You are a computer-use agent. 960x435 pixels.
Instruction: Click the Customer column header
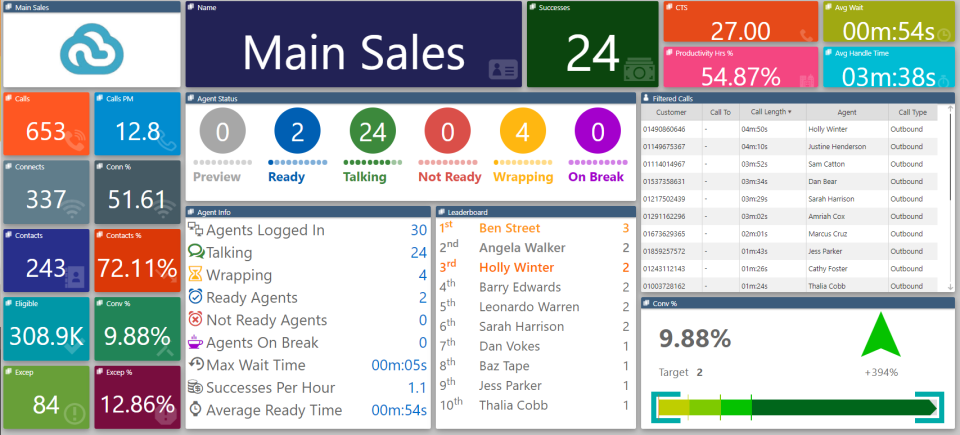tap(671, 112)
